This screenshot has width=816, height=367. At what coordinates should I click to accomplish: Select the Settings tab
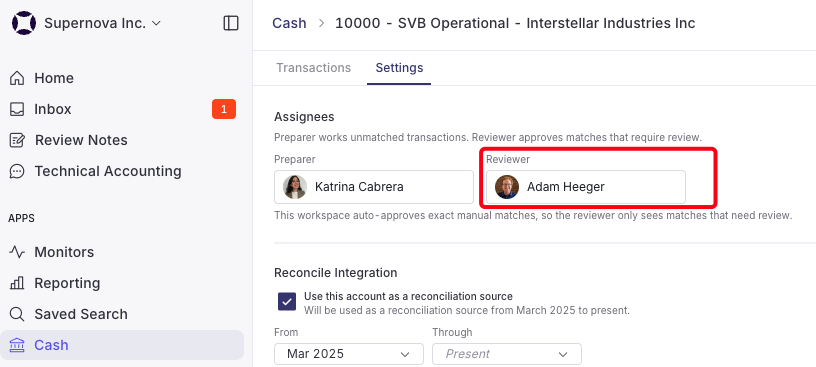click(x=399, y=68)
